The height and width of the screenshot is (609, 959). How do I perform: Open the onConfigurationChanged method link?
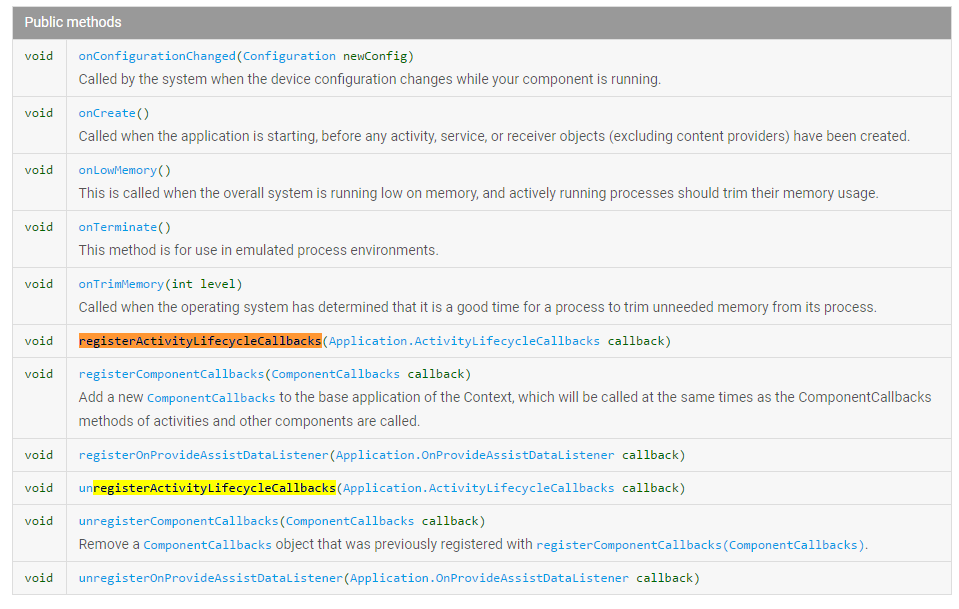(x=157, y=56)
